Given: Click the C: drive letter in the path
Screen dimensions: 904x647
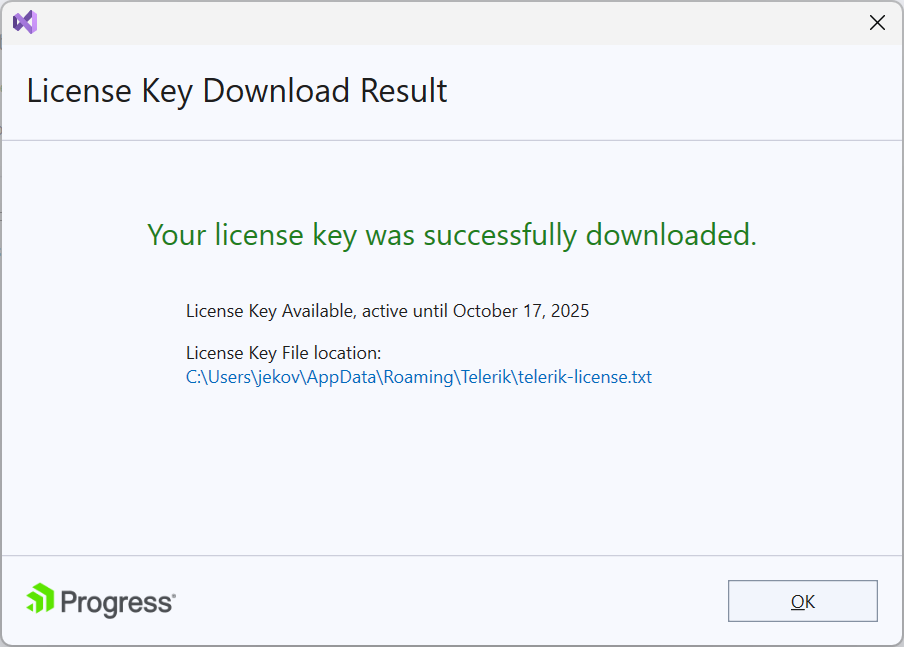Looking at the screenshot, I should (193, 377).
